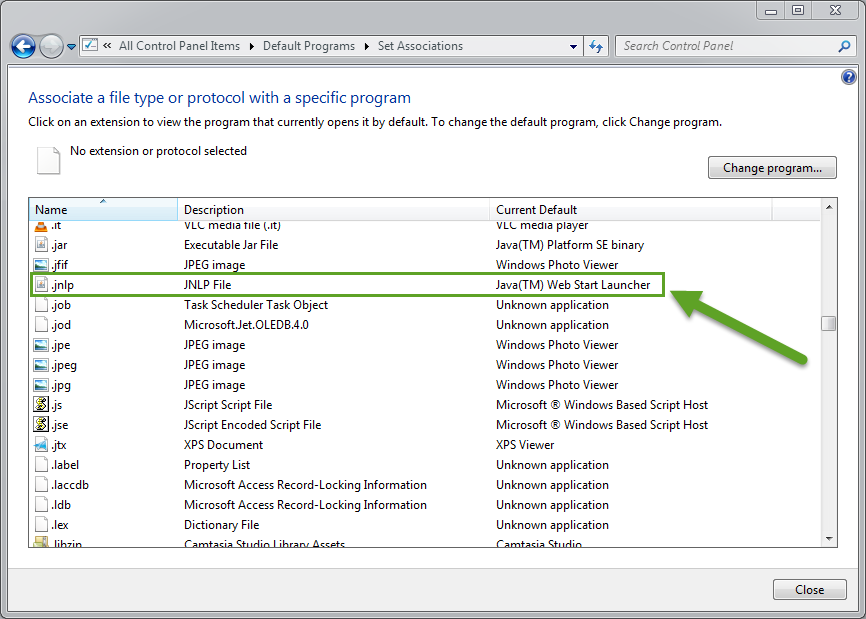
Task: Expand the double chevron in address bar
Action: pos(107,46)
